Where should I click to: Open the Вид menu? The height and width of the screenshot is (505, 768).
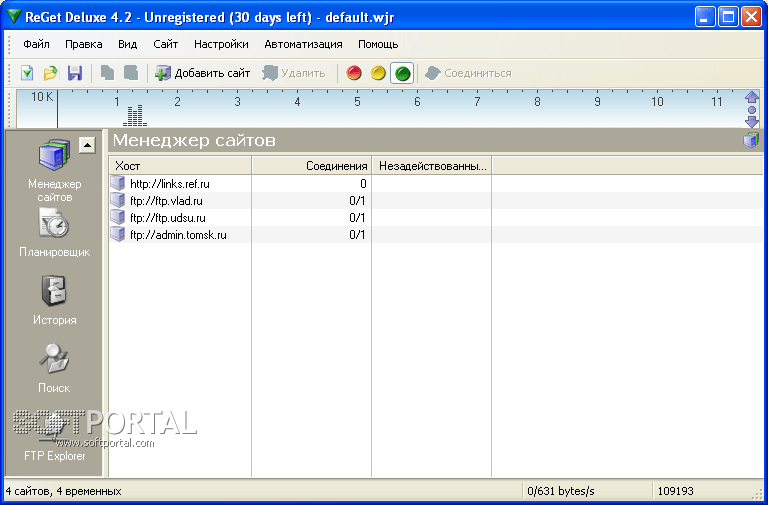[x=127, y=44]
